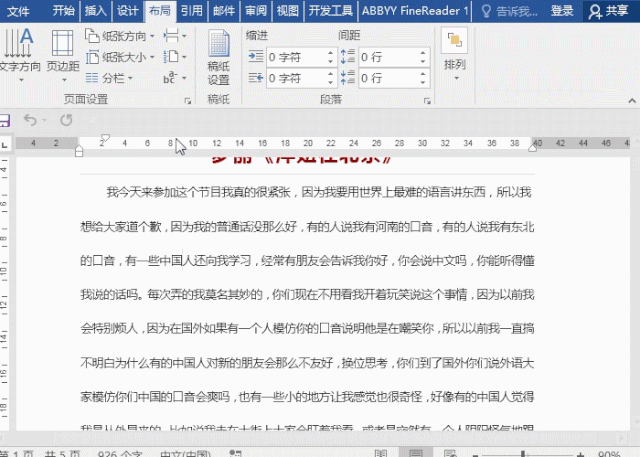Open the line numbers dropdown icon
Image resolution: width=640 pixels, height=457 pixels.
tap(175, 57)
